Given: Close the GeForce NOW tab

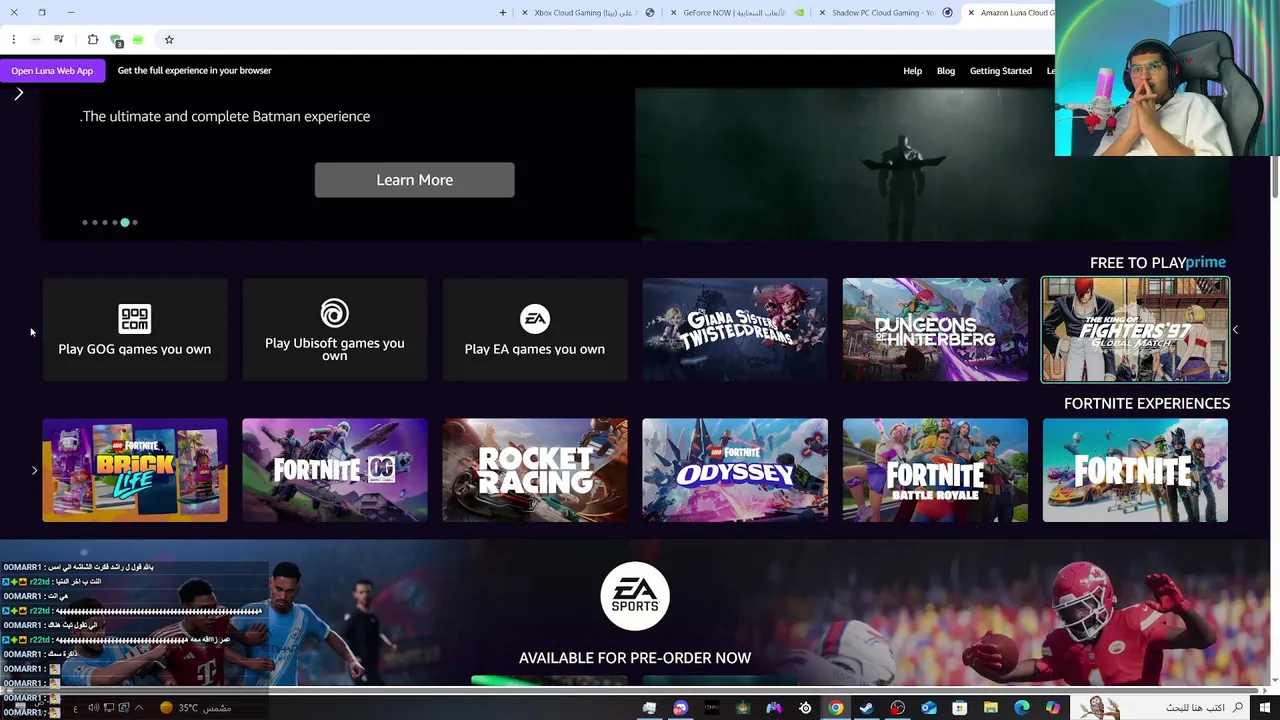Looking at the screenshot, I should click(673, 13).
